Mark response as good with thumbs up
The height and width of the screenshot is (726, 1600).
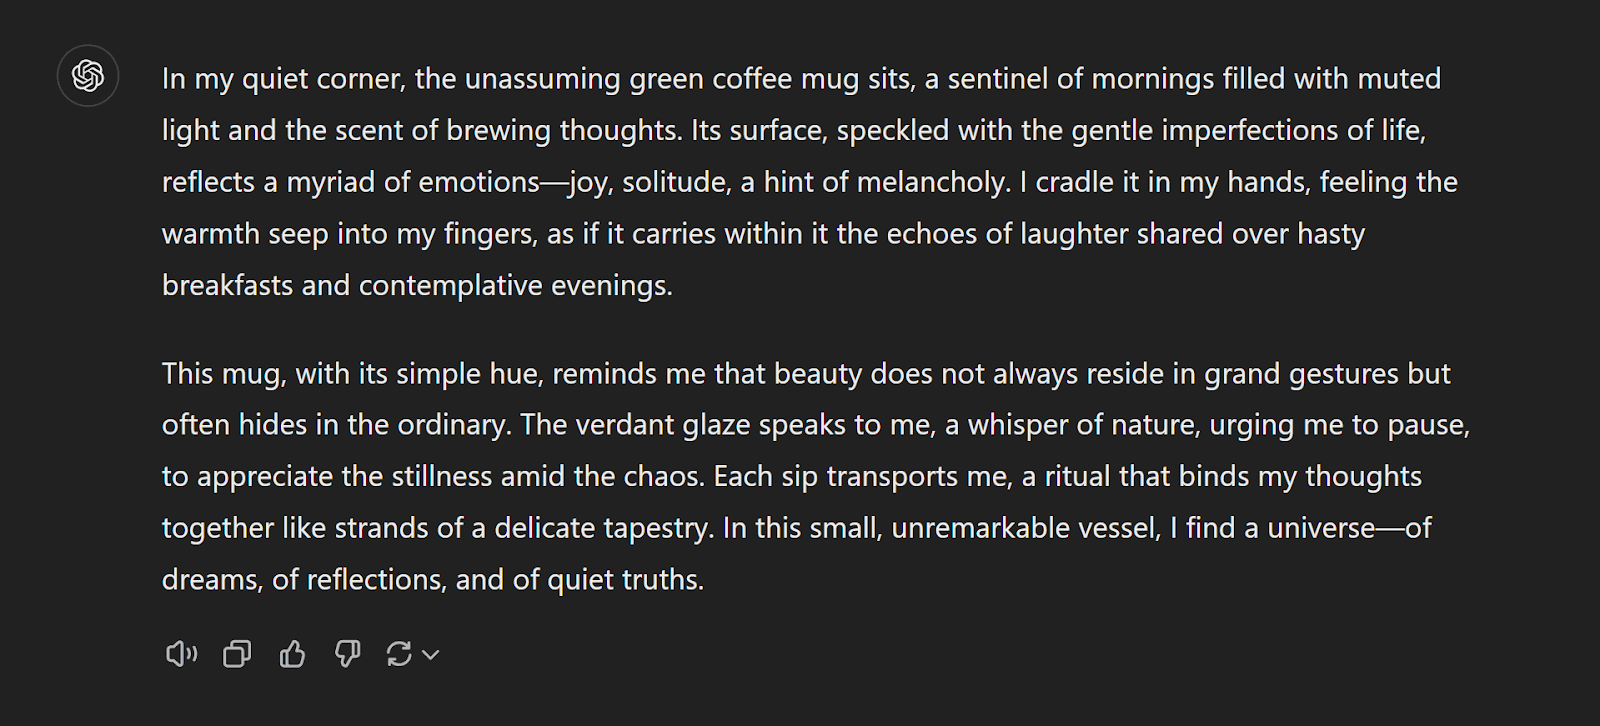click(x=292, y=654)
